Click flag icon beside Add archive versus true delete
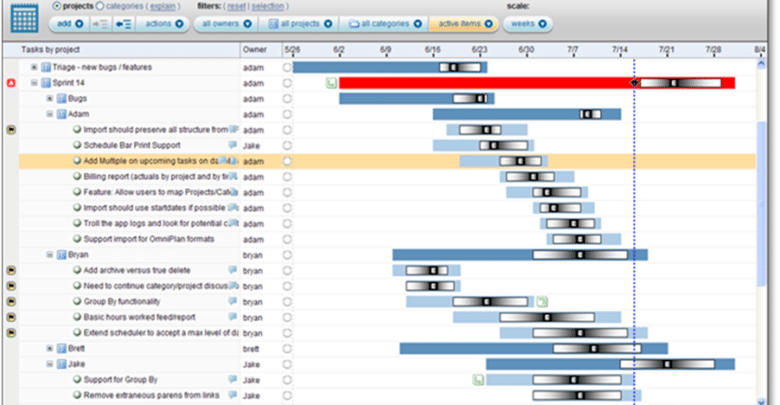 (x=11, y=271)
